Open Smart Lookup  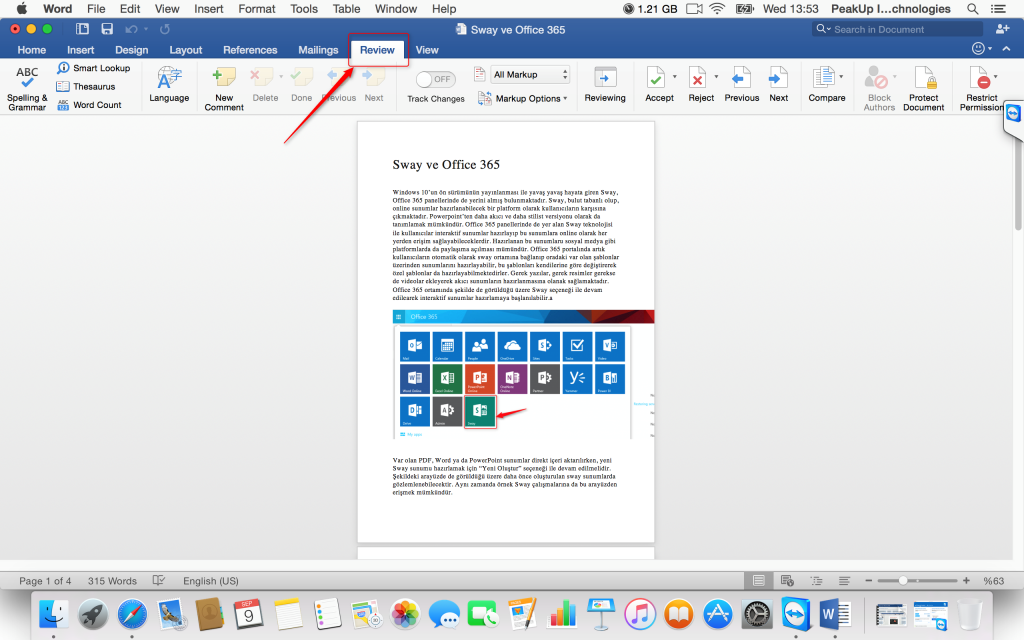94,68
